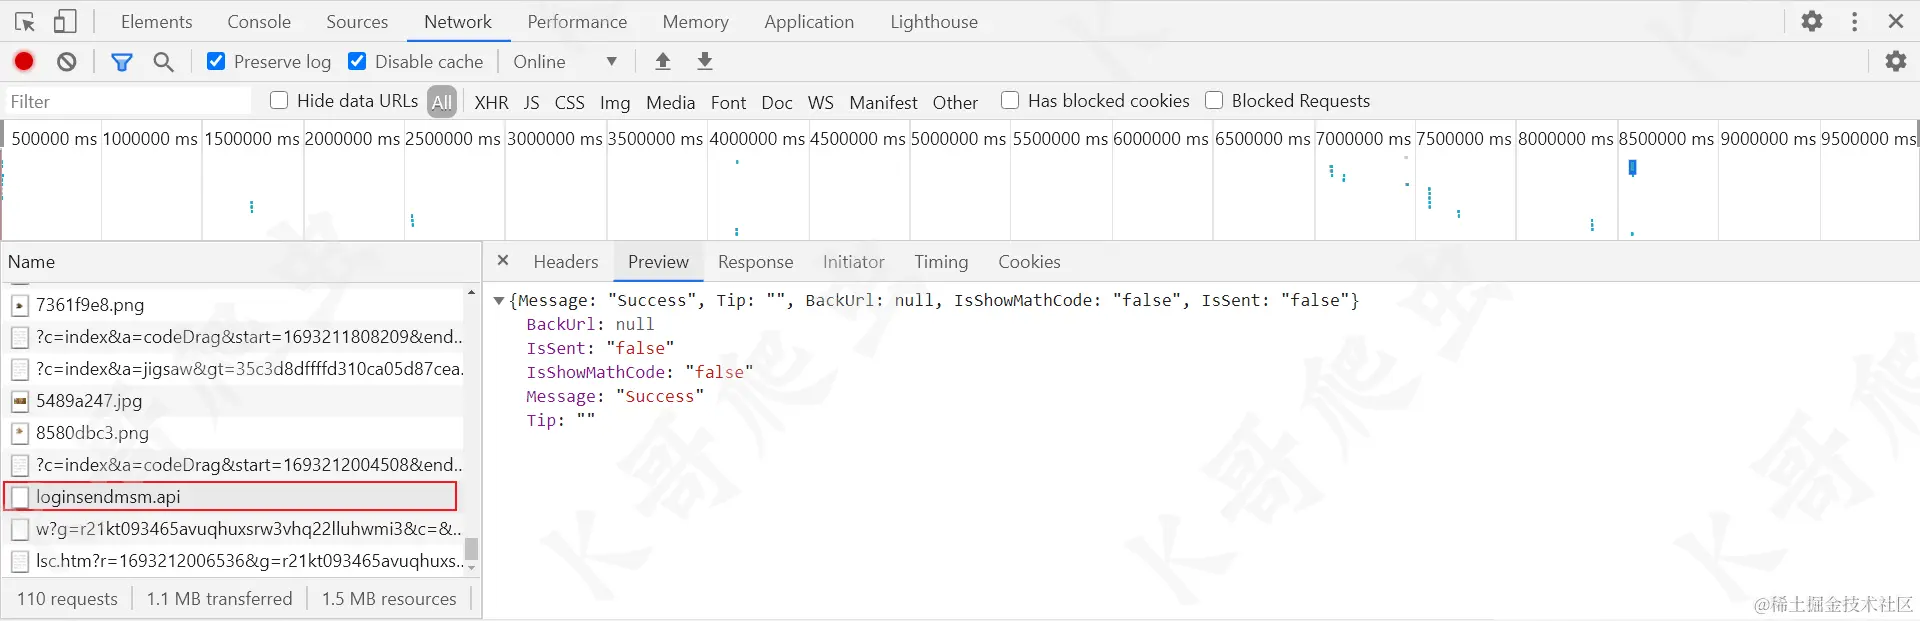Toggle Preserve log checkbox

tap(216, 61)
